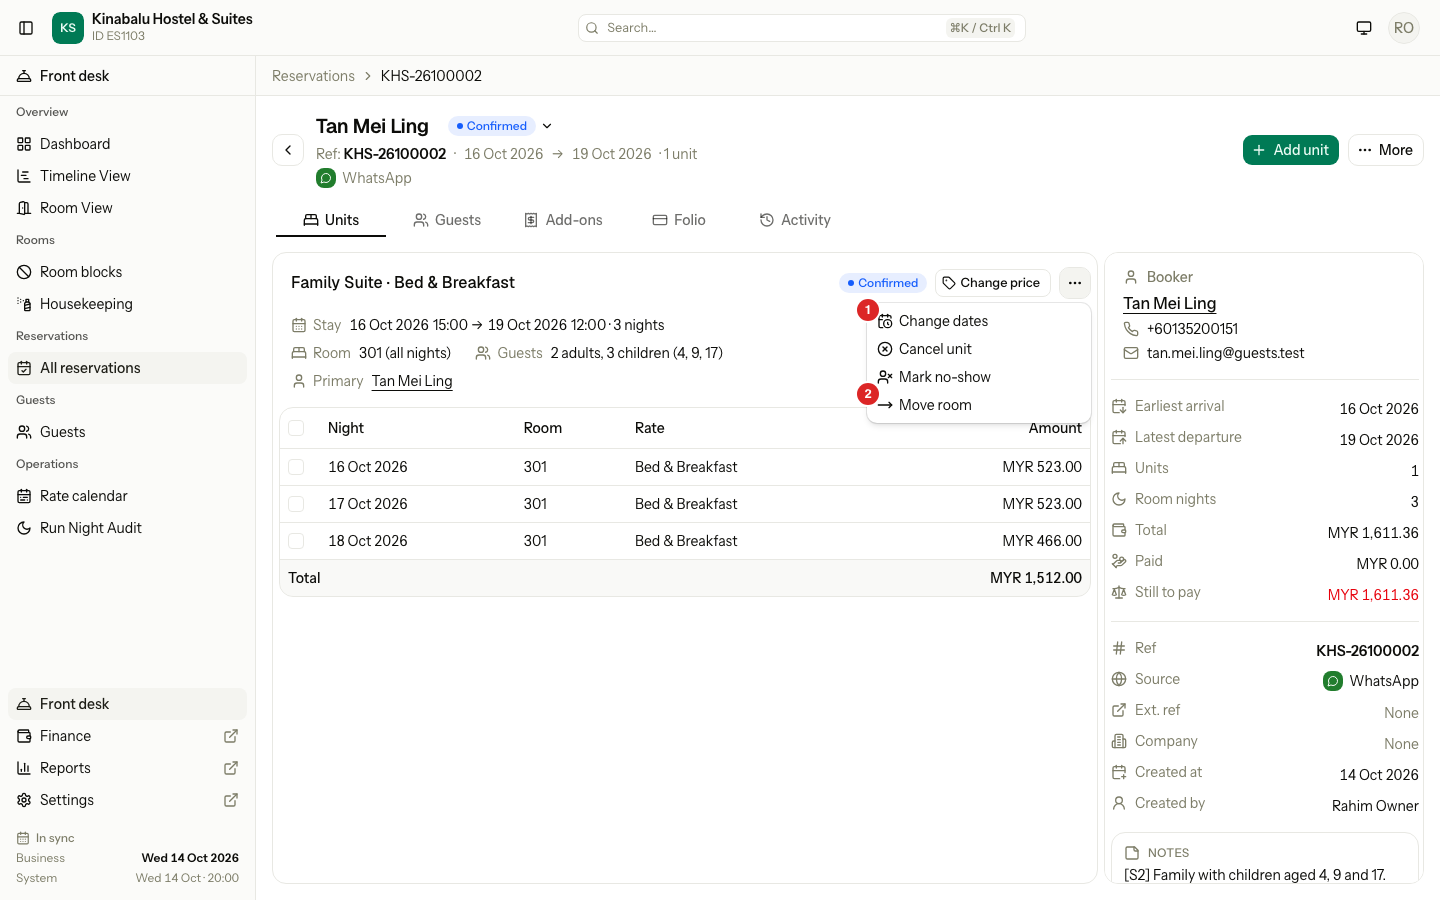Tick the checkbox for 17 Oct 2026 night

point(296,504)
